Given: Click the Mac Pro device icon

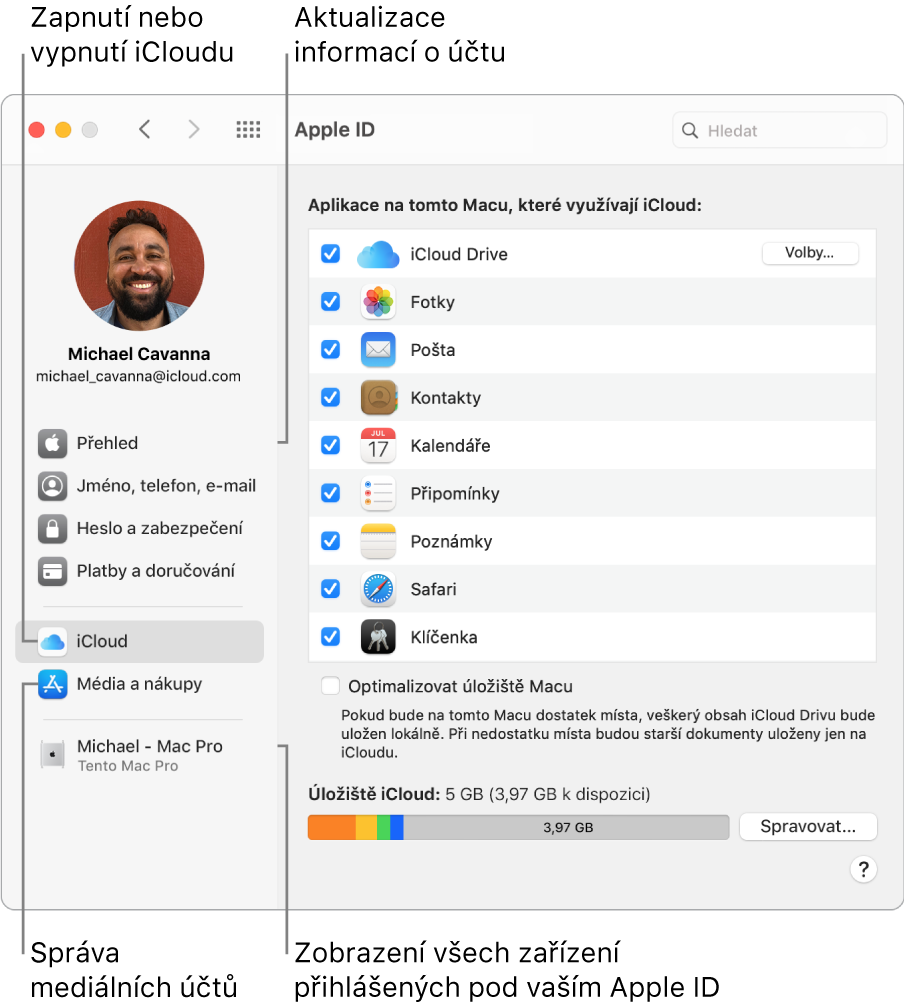Looking at the screenshot, I should point(52,754).
